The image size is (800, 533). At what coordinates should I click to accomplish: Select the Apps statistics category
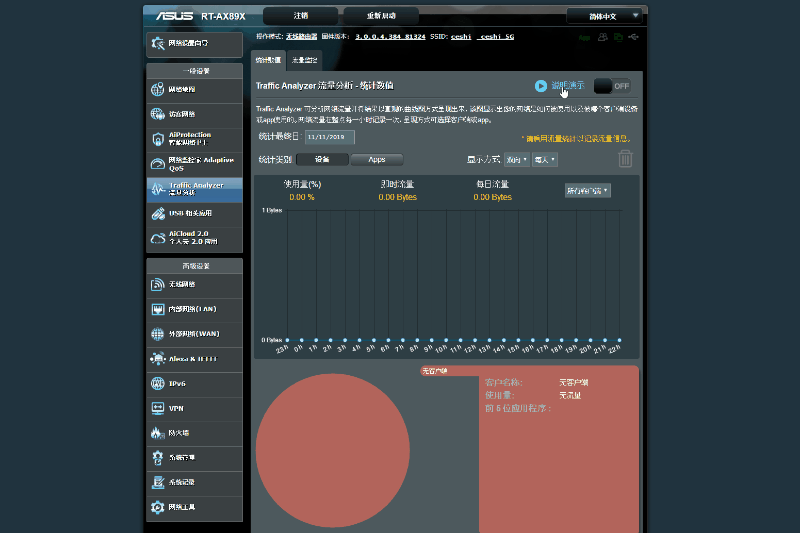point(376,159)
